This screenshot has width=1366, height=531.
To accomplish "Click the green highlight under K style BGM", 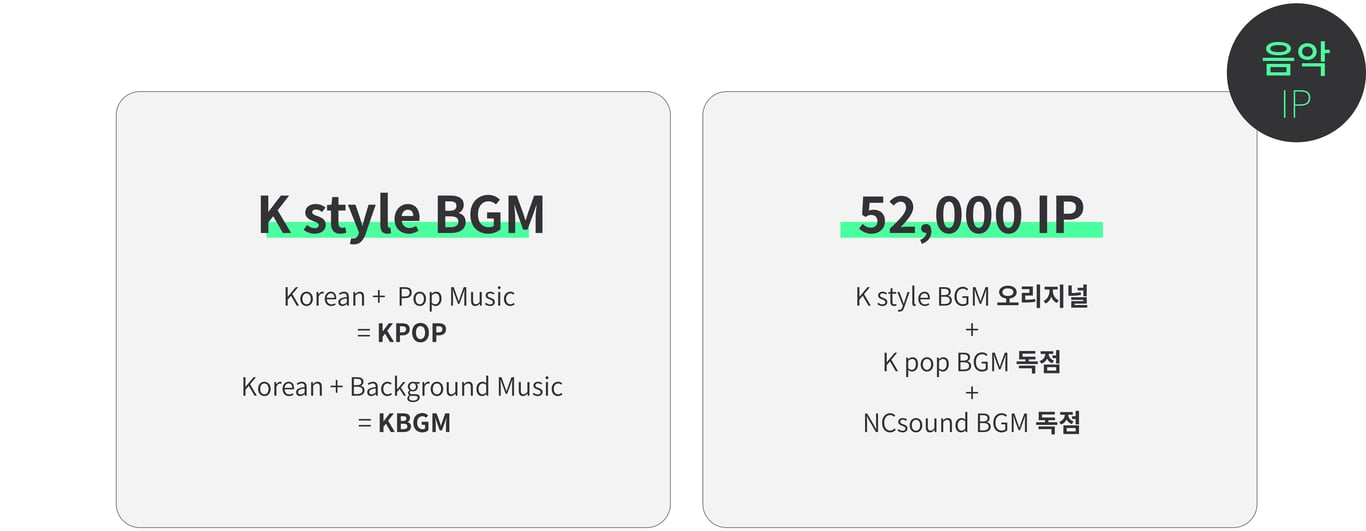I will coord(396,231).
